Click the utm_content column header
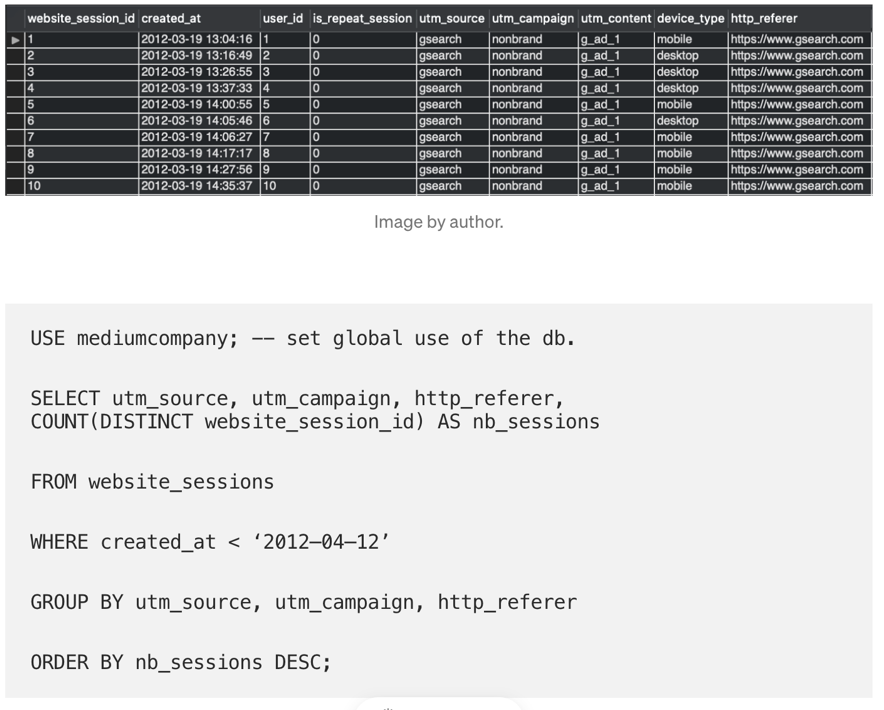Viewport: 884px width, 710px height. (x=615, y=18)
